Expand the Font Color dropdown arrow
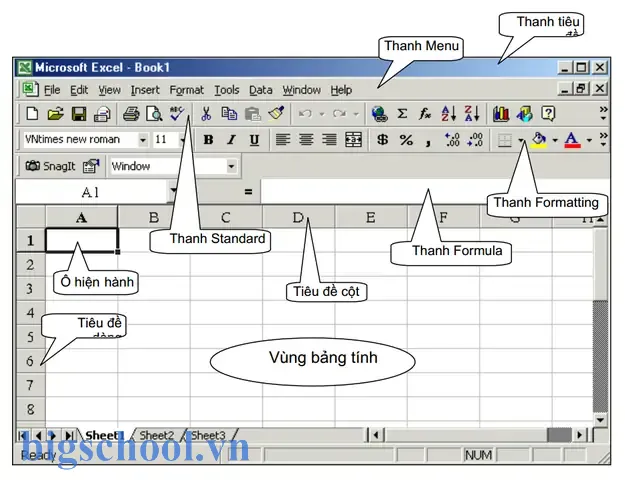This screenshot has width=625, height=480. 589,140
